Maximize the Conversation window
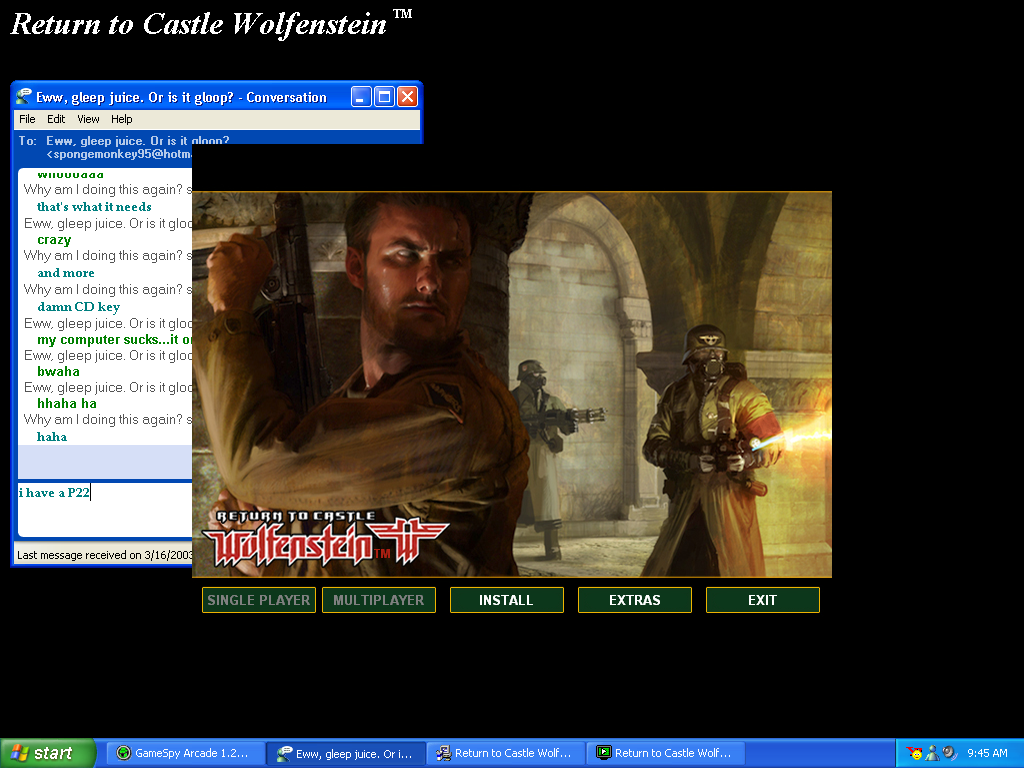Screen dimensions: 1024x768 [384, 97]
